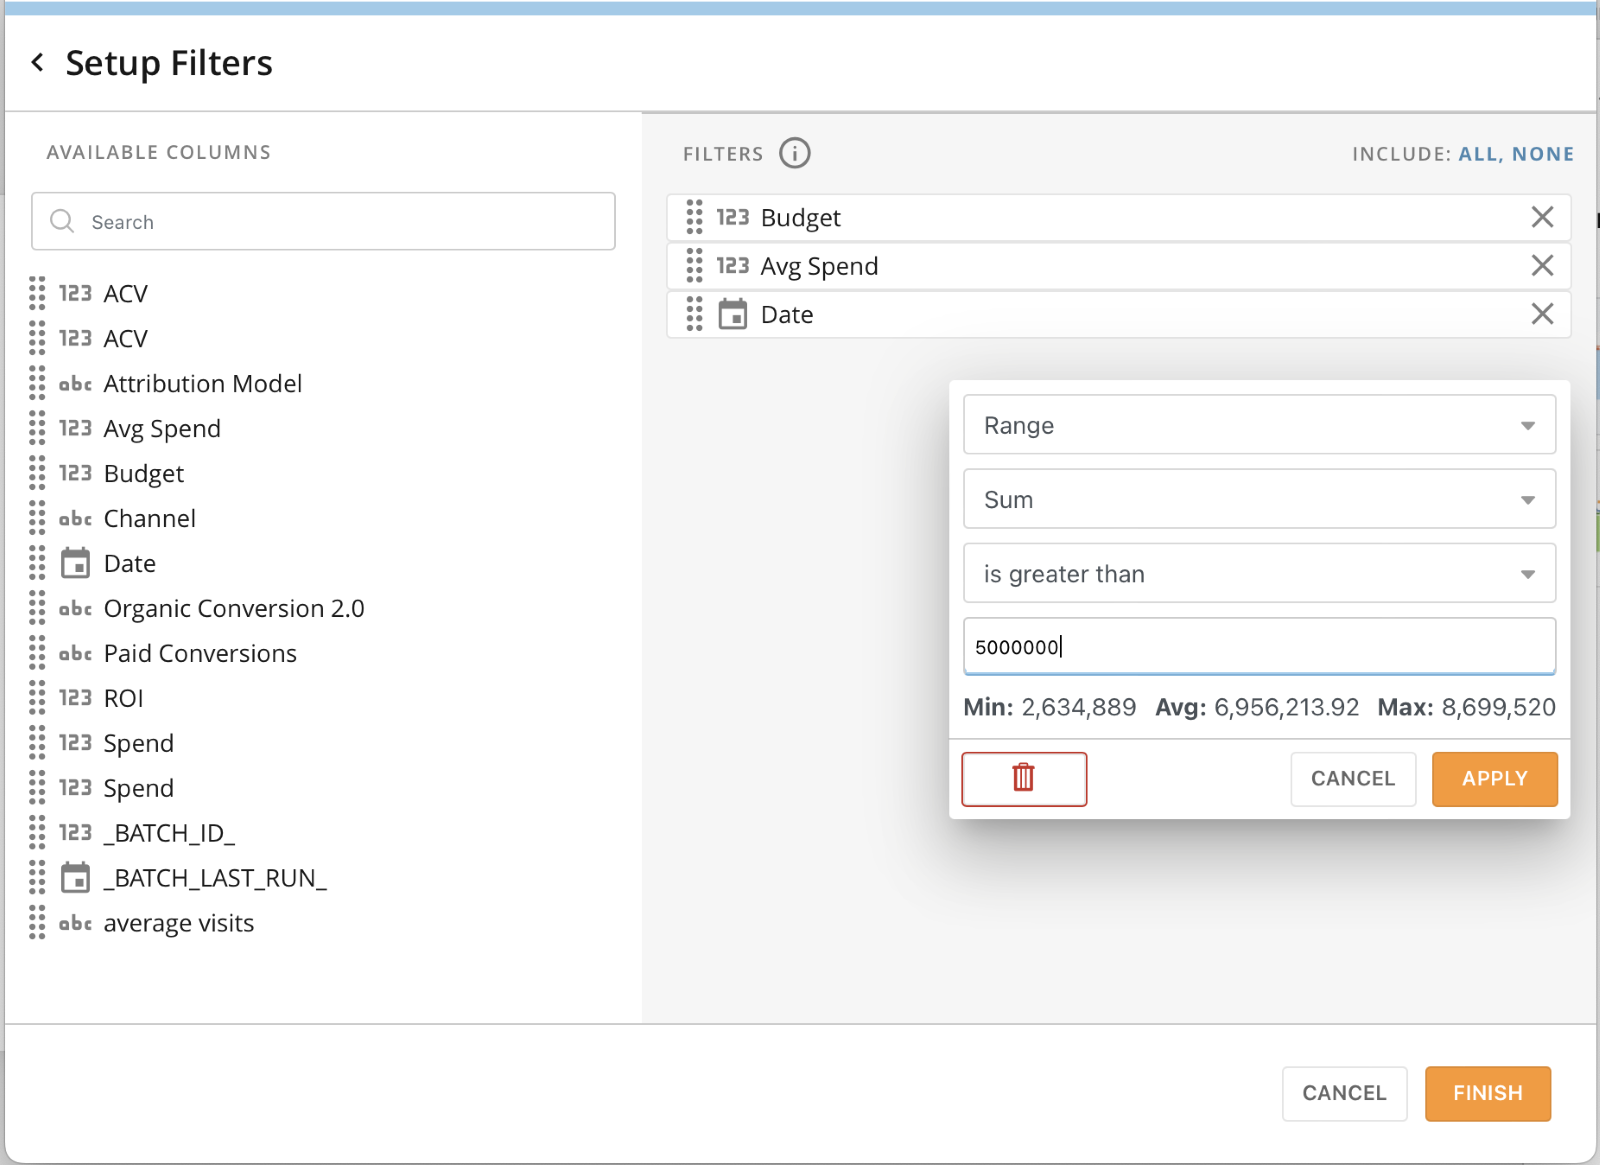Viewport: 1600px width, 1165px height.
Task: Click the search magnifier icon in Available Columns
Action: coord(61,221)
